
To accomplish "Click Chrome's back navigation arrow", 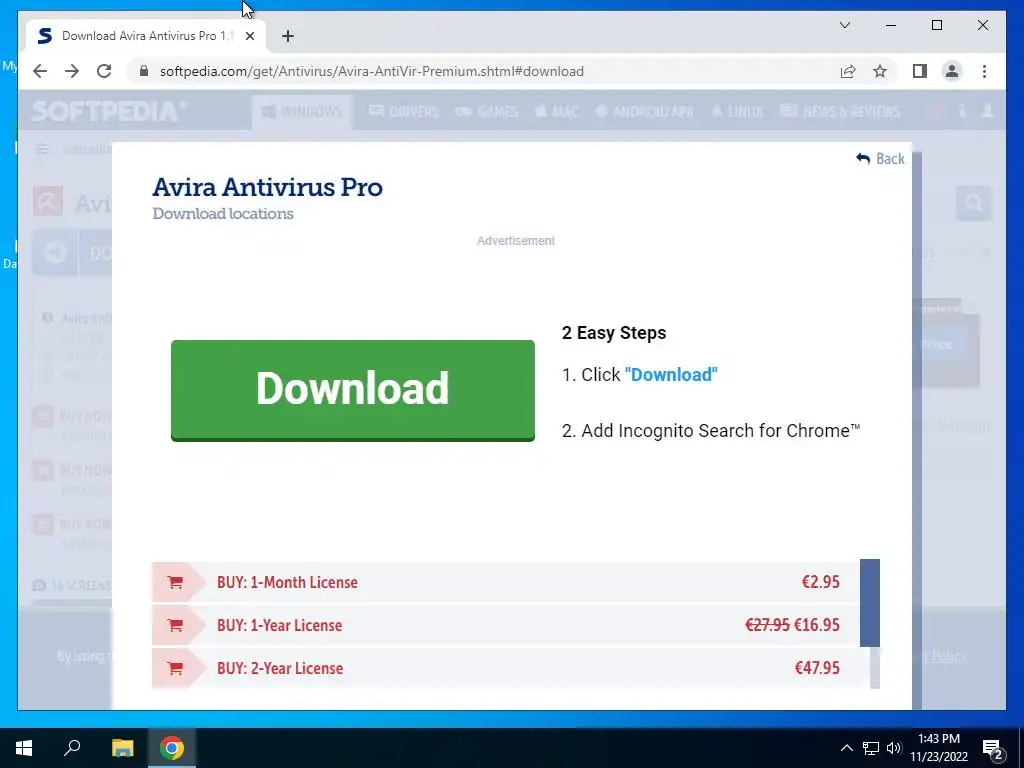I will 40,71.
